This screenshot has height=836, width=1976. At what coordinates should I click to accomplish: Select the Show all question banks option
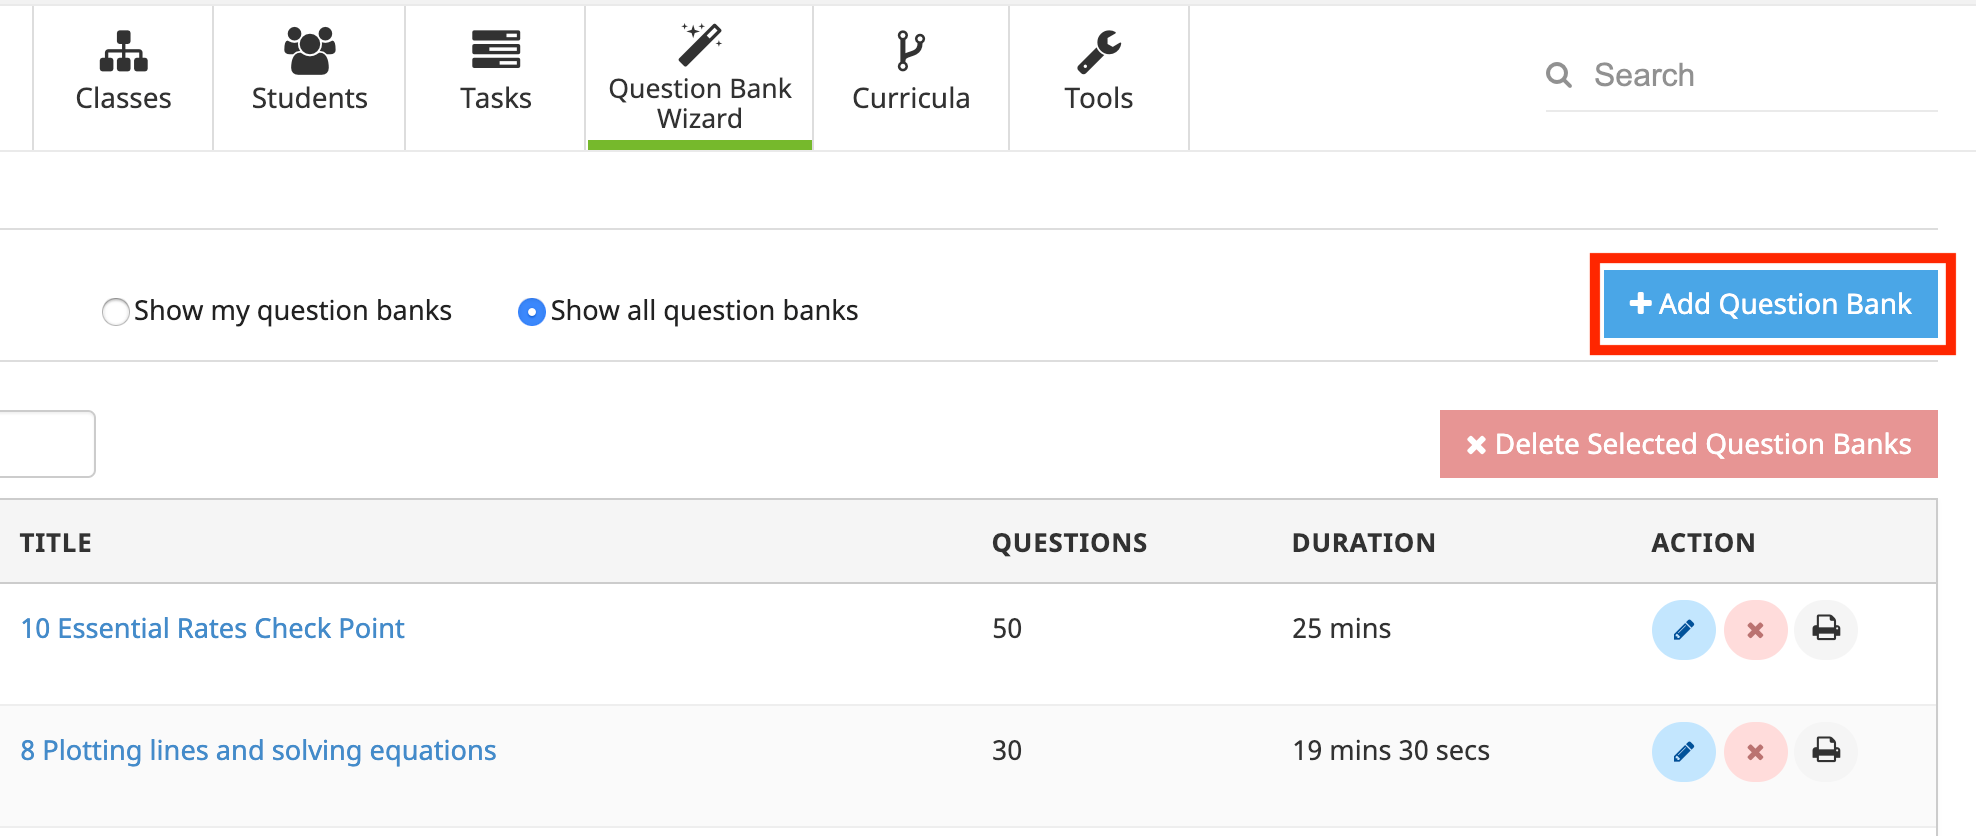531,311
